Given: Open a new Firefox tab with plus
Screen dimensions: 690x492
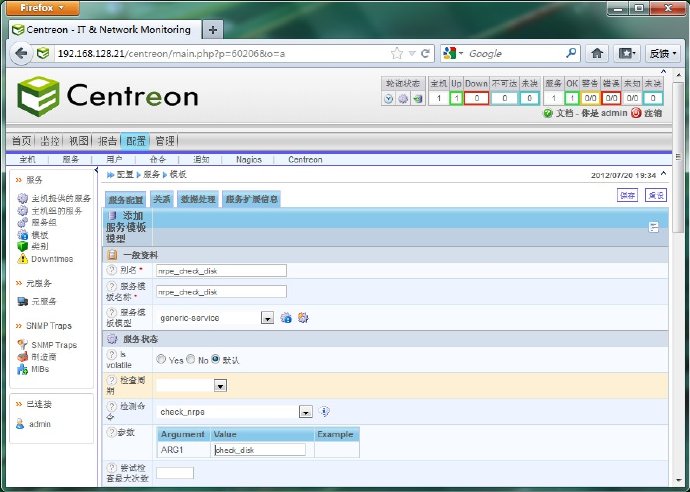Looking at the screenshot, I should 213,30.
